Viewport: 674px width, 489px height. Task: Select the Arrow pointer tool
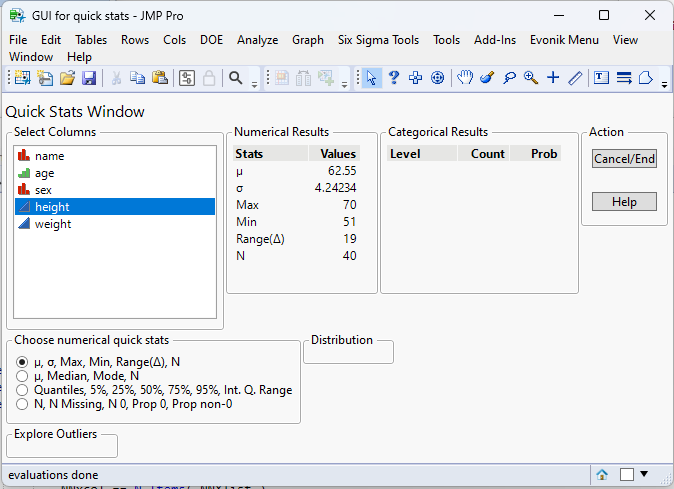point(371,78)
